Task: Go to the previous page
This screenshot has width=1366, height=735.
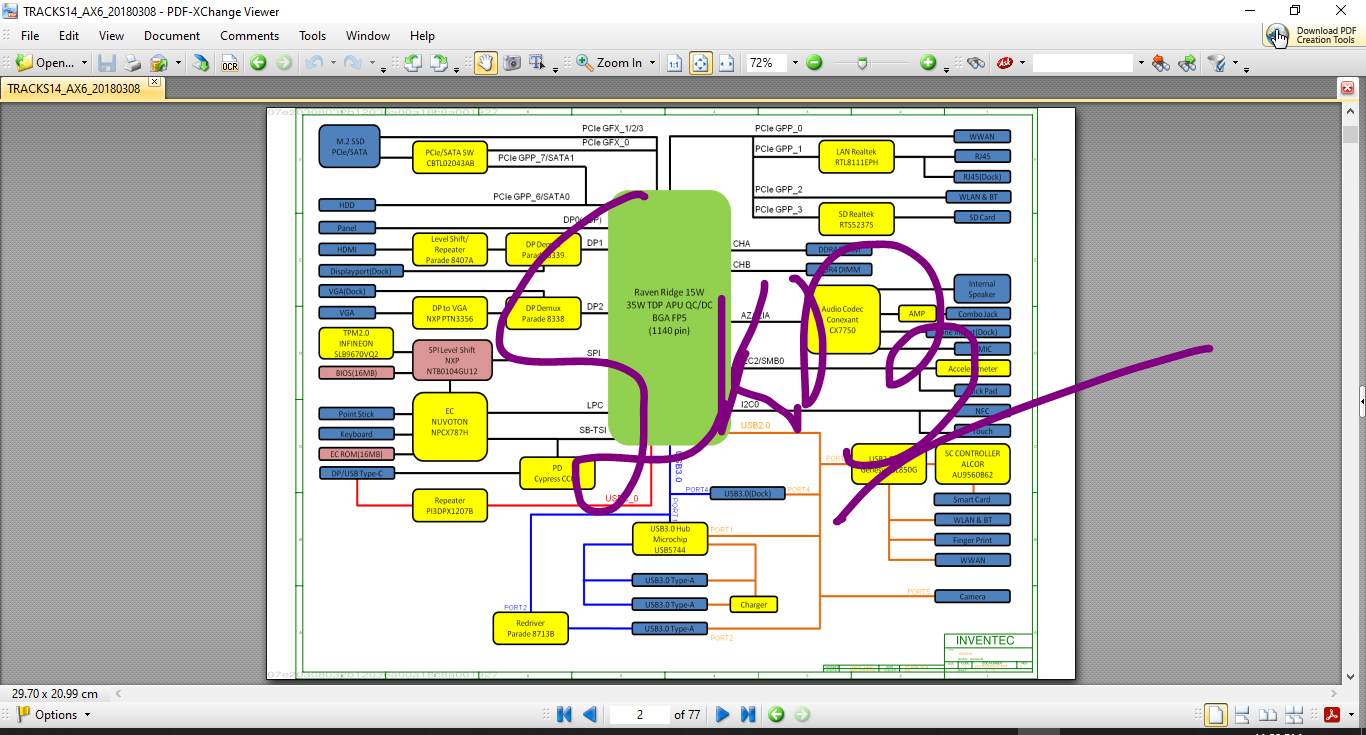Action: 590,714
